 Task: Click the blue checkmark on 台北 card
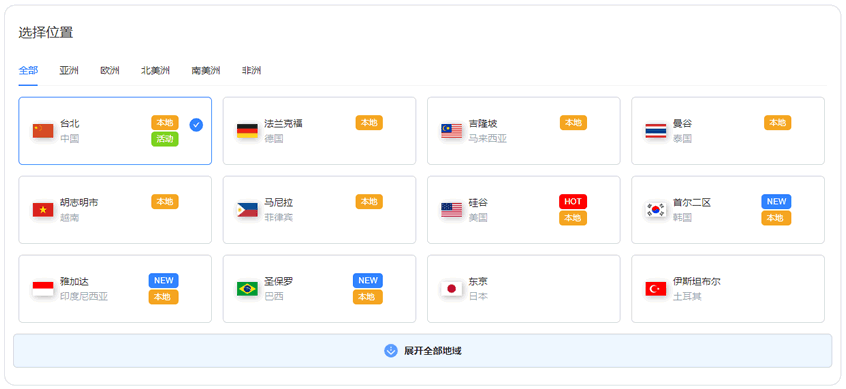click(196, 125)
